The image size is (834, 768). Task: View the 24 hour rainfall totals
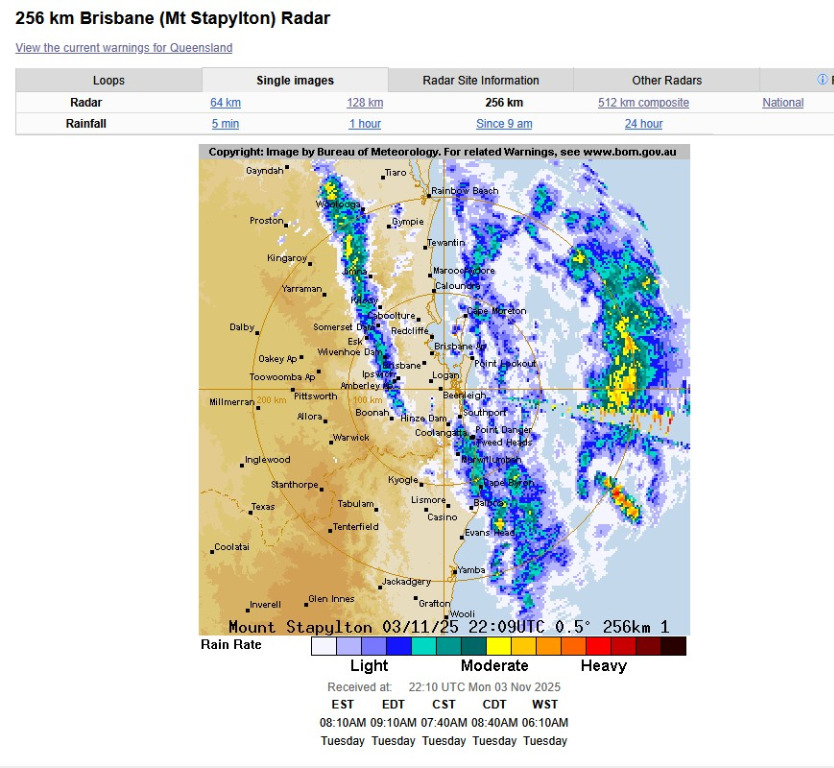[643, 123]
